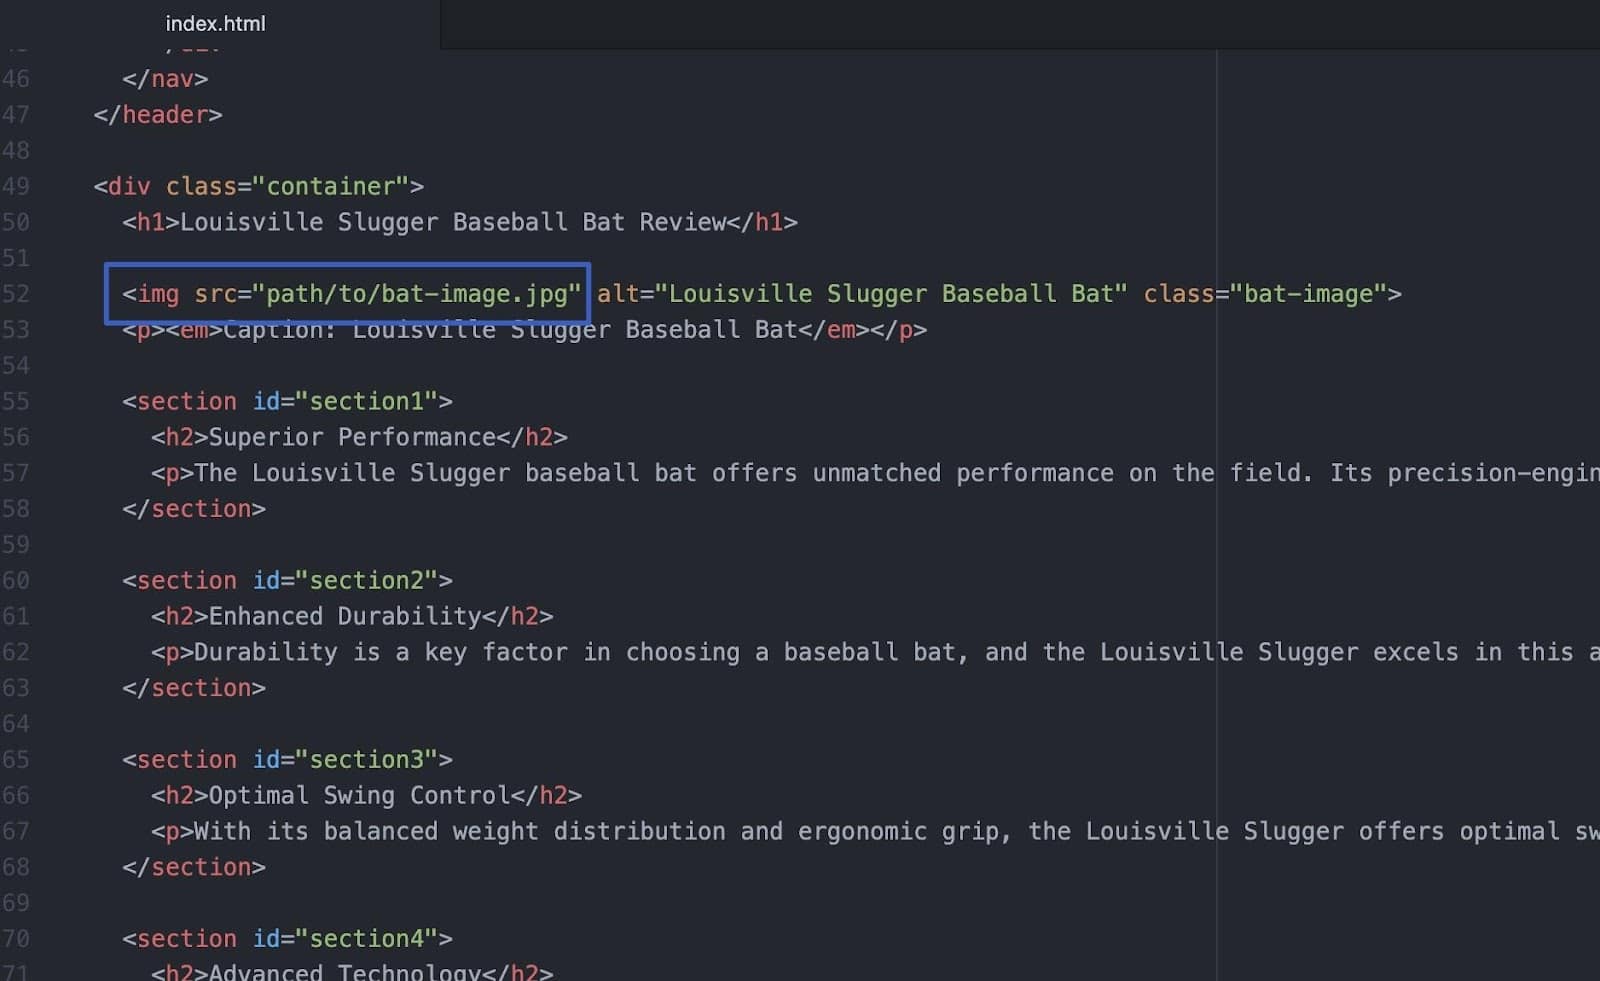
Task: Click the highlighted img src attribute
Action: 390,293
